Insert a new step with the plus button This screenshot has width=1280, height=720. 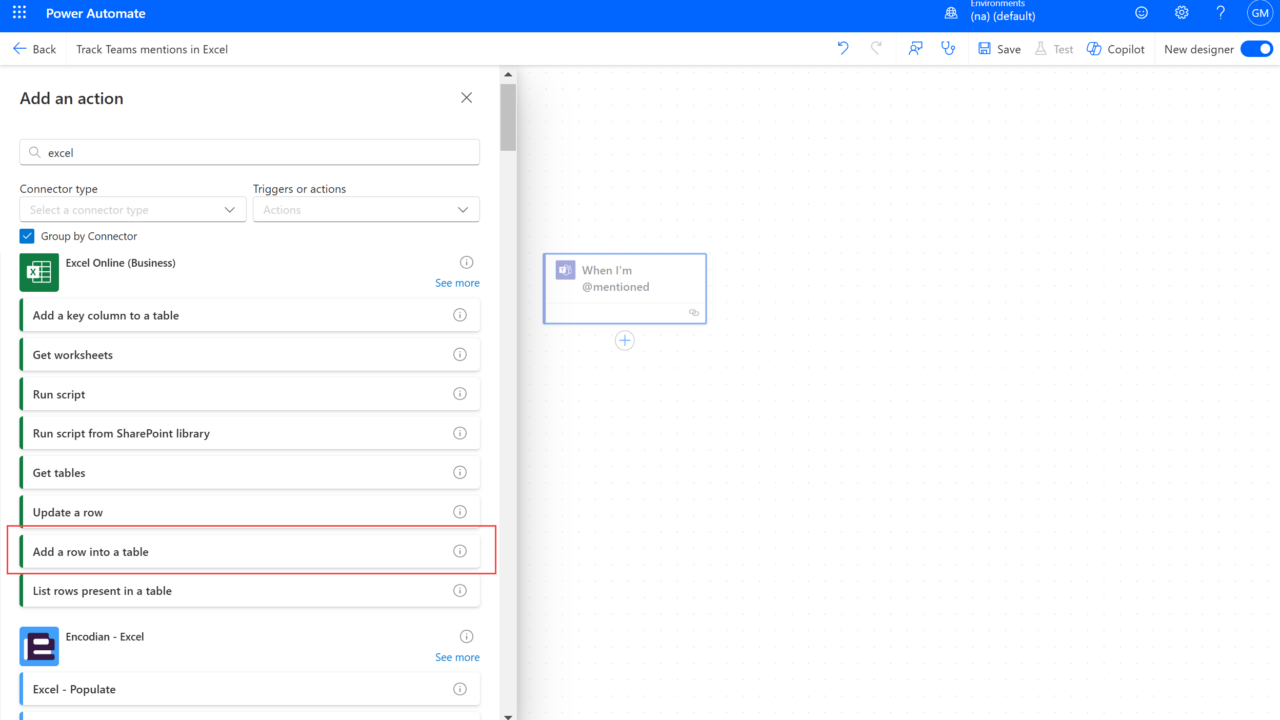click(x=625, y=341)
